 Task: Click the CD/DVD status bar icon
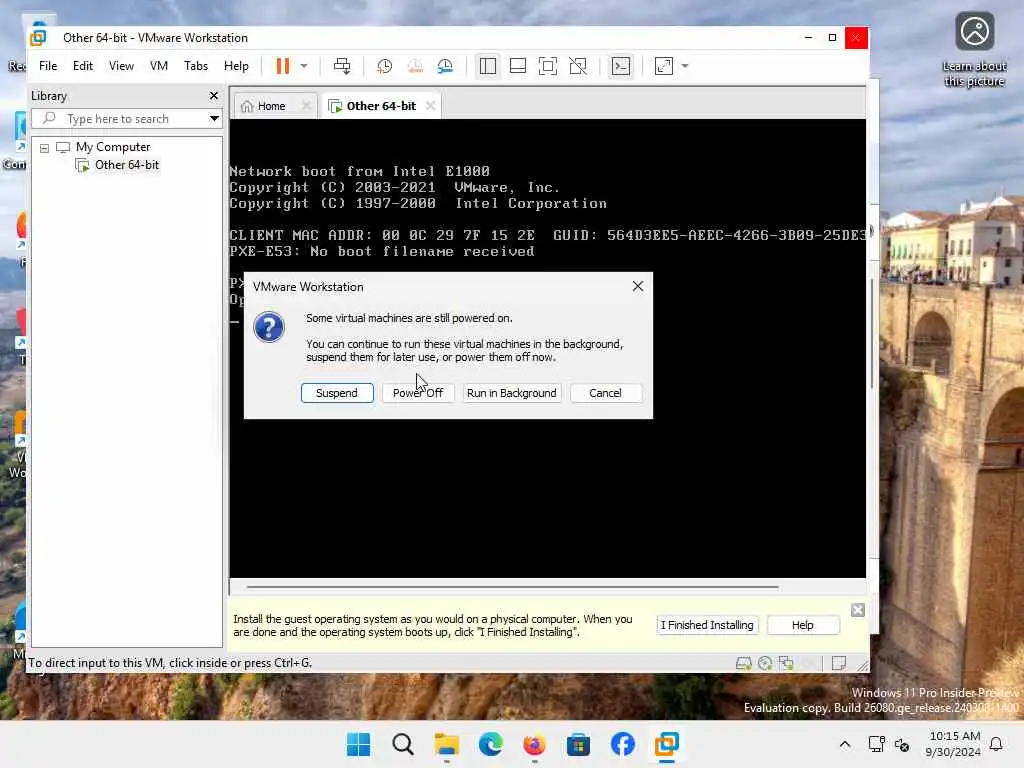765,664
